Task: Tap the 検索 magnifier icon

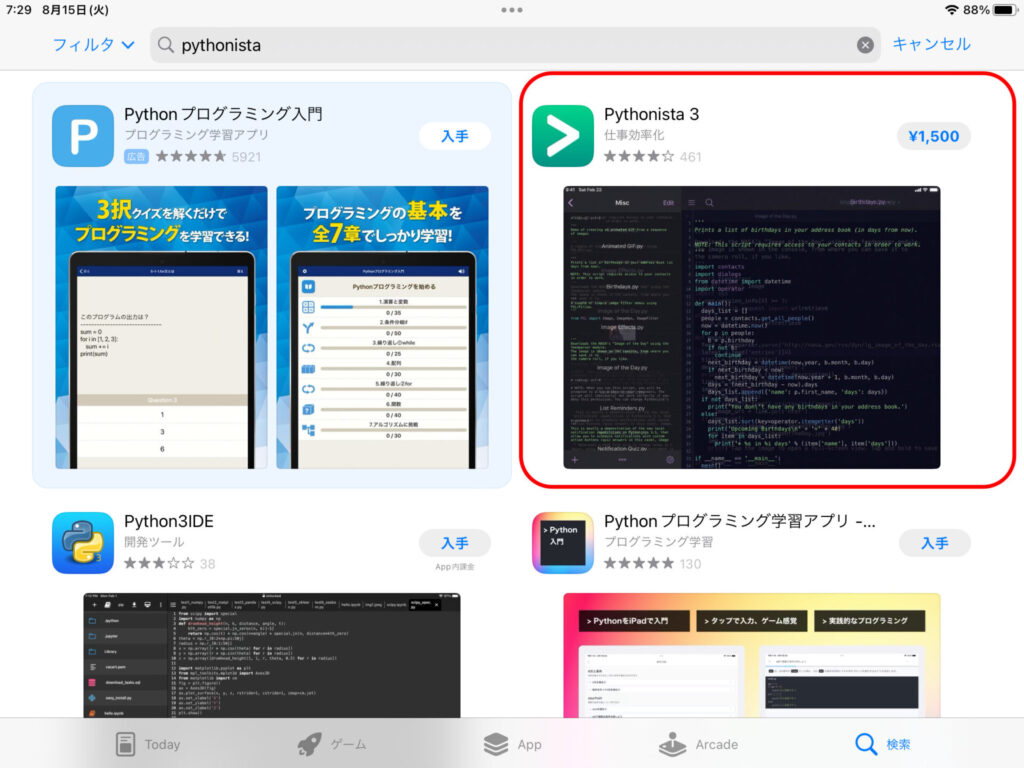Action: [x=866, y=744]
